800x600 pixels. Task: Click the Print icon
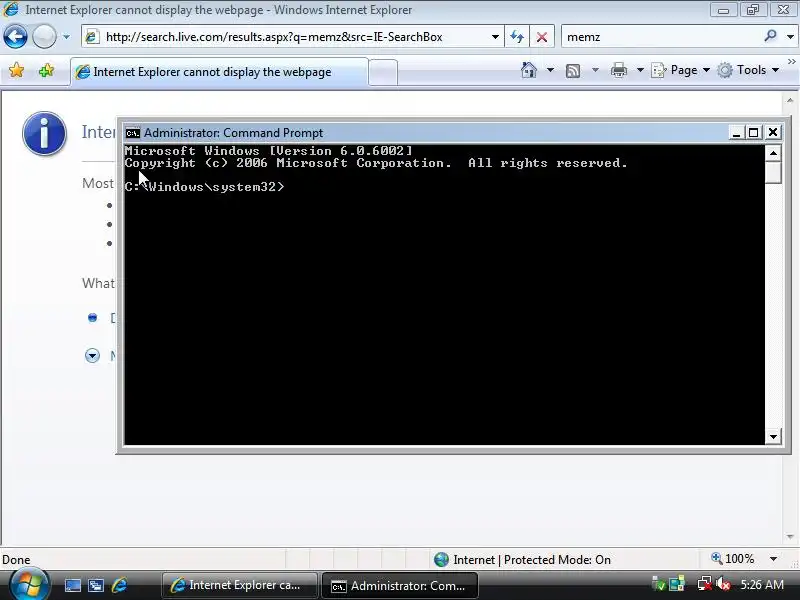tap(618, 70)
